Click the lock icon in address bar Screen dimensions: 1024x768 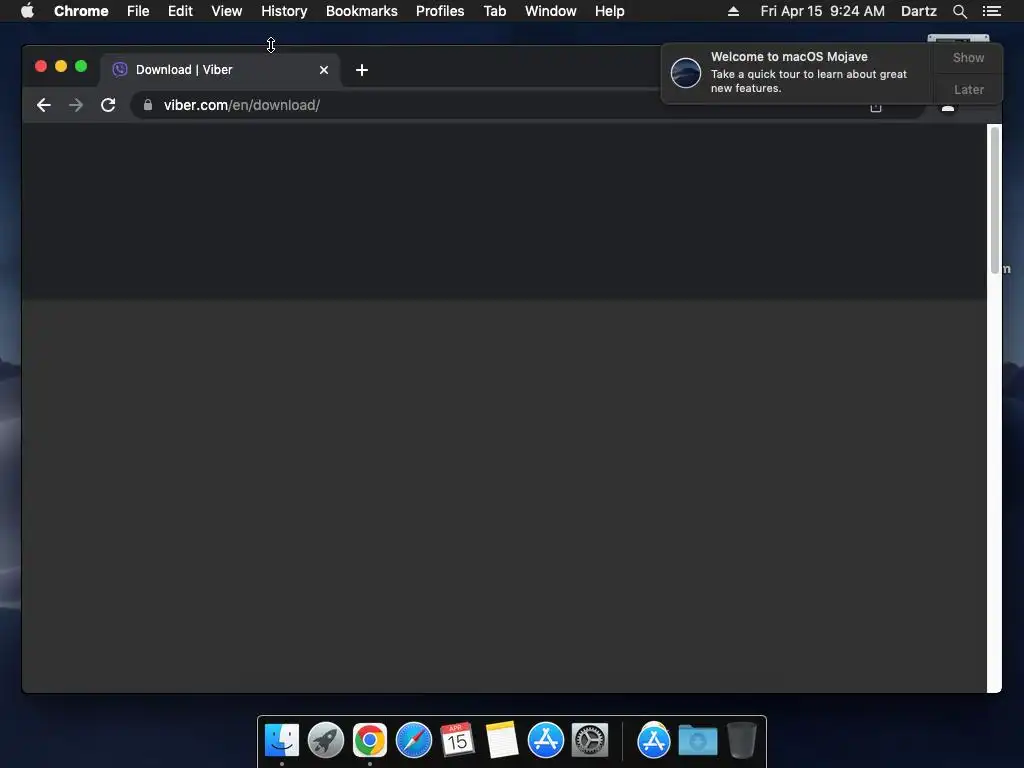tap(148, 105)
